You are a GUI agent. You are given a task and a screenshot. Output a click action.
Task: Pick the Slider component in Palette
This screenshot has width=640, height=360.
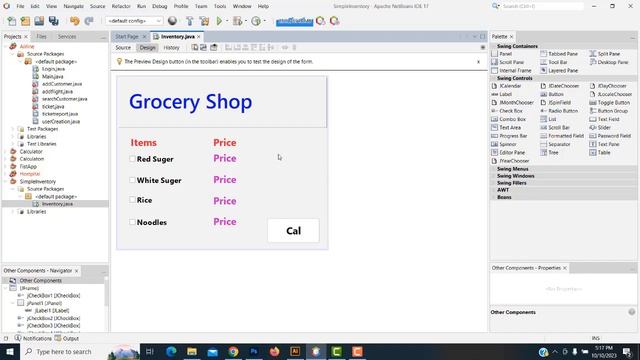click(600, 128)
